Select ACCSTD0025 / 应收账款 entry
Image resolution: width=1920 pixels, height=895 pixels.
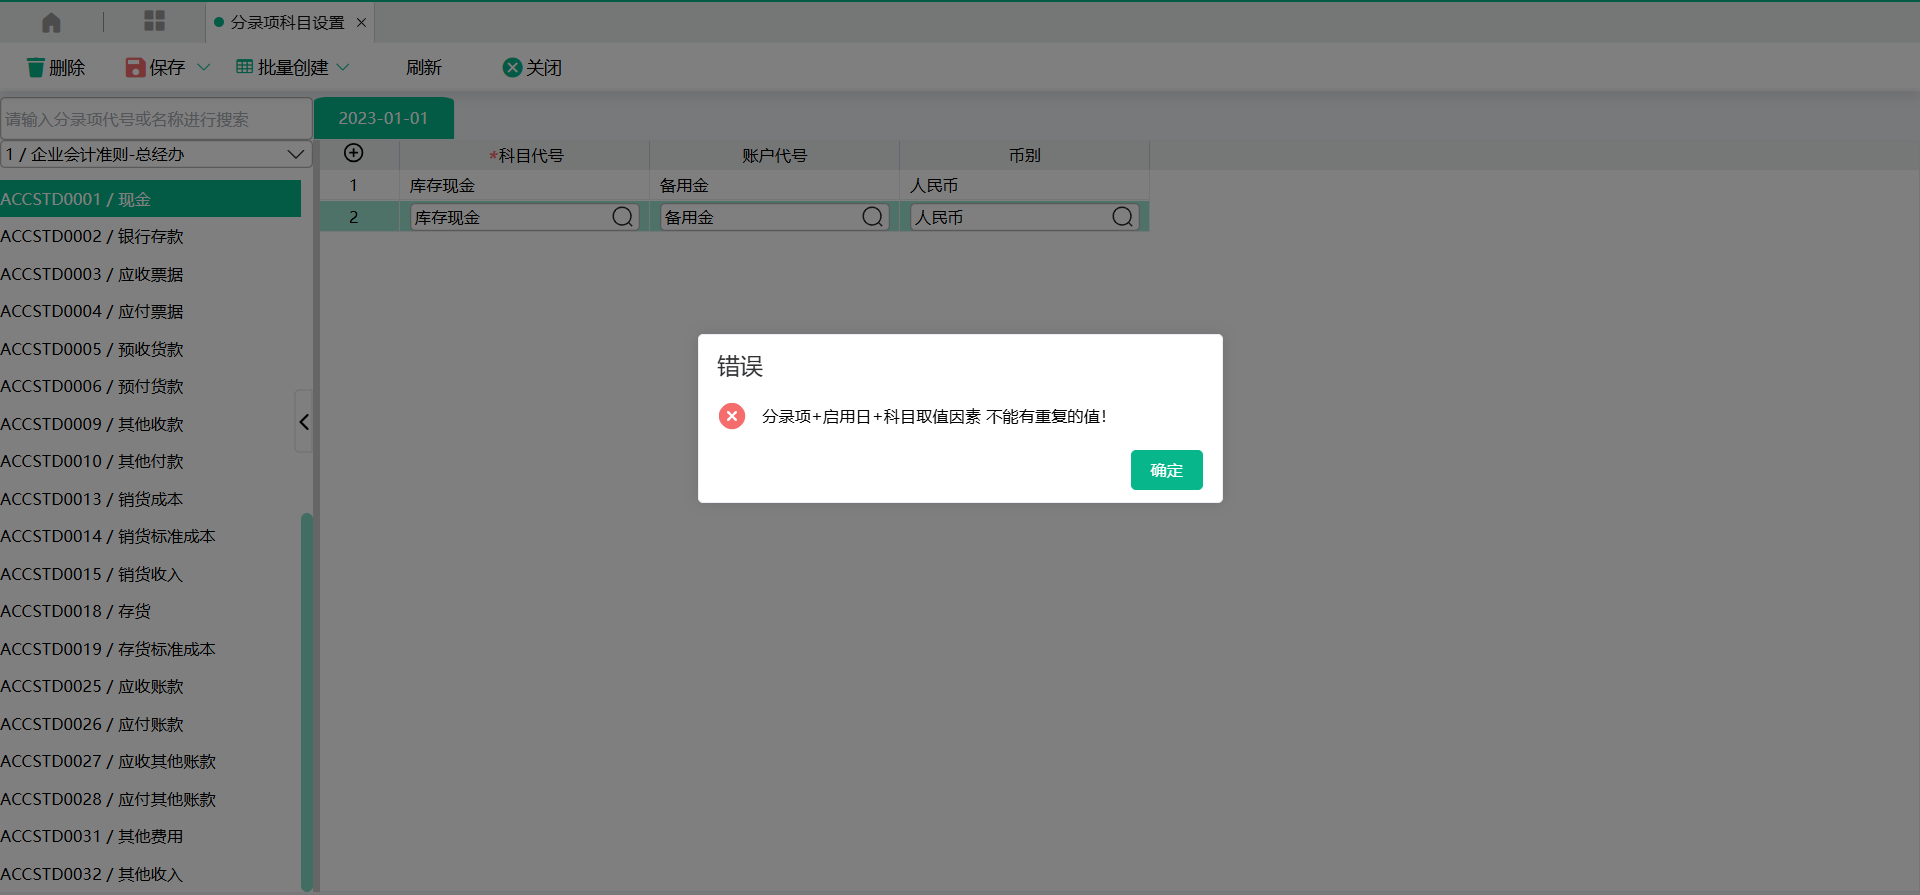click(150, 686)
